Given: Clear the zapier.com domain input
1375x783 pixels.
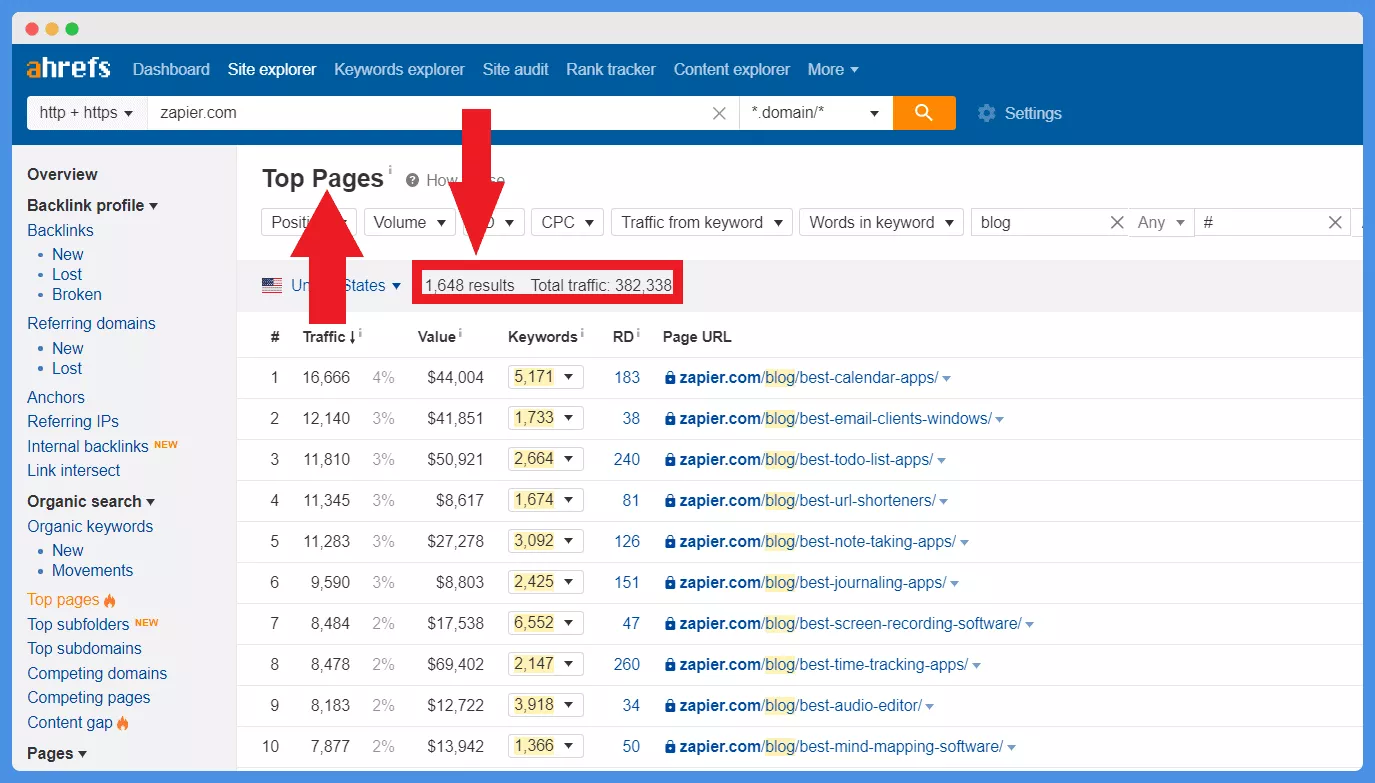Looking at the screenshot, I should click(x=719, y=113).
